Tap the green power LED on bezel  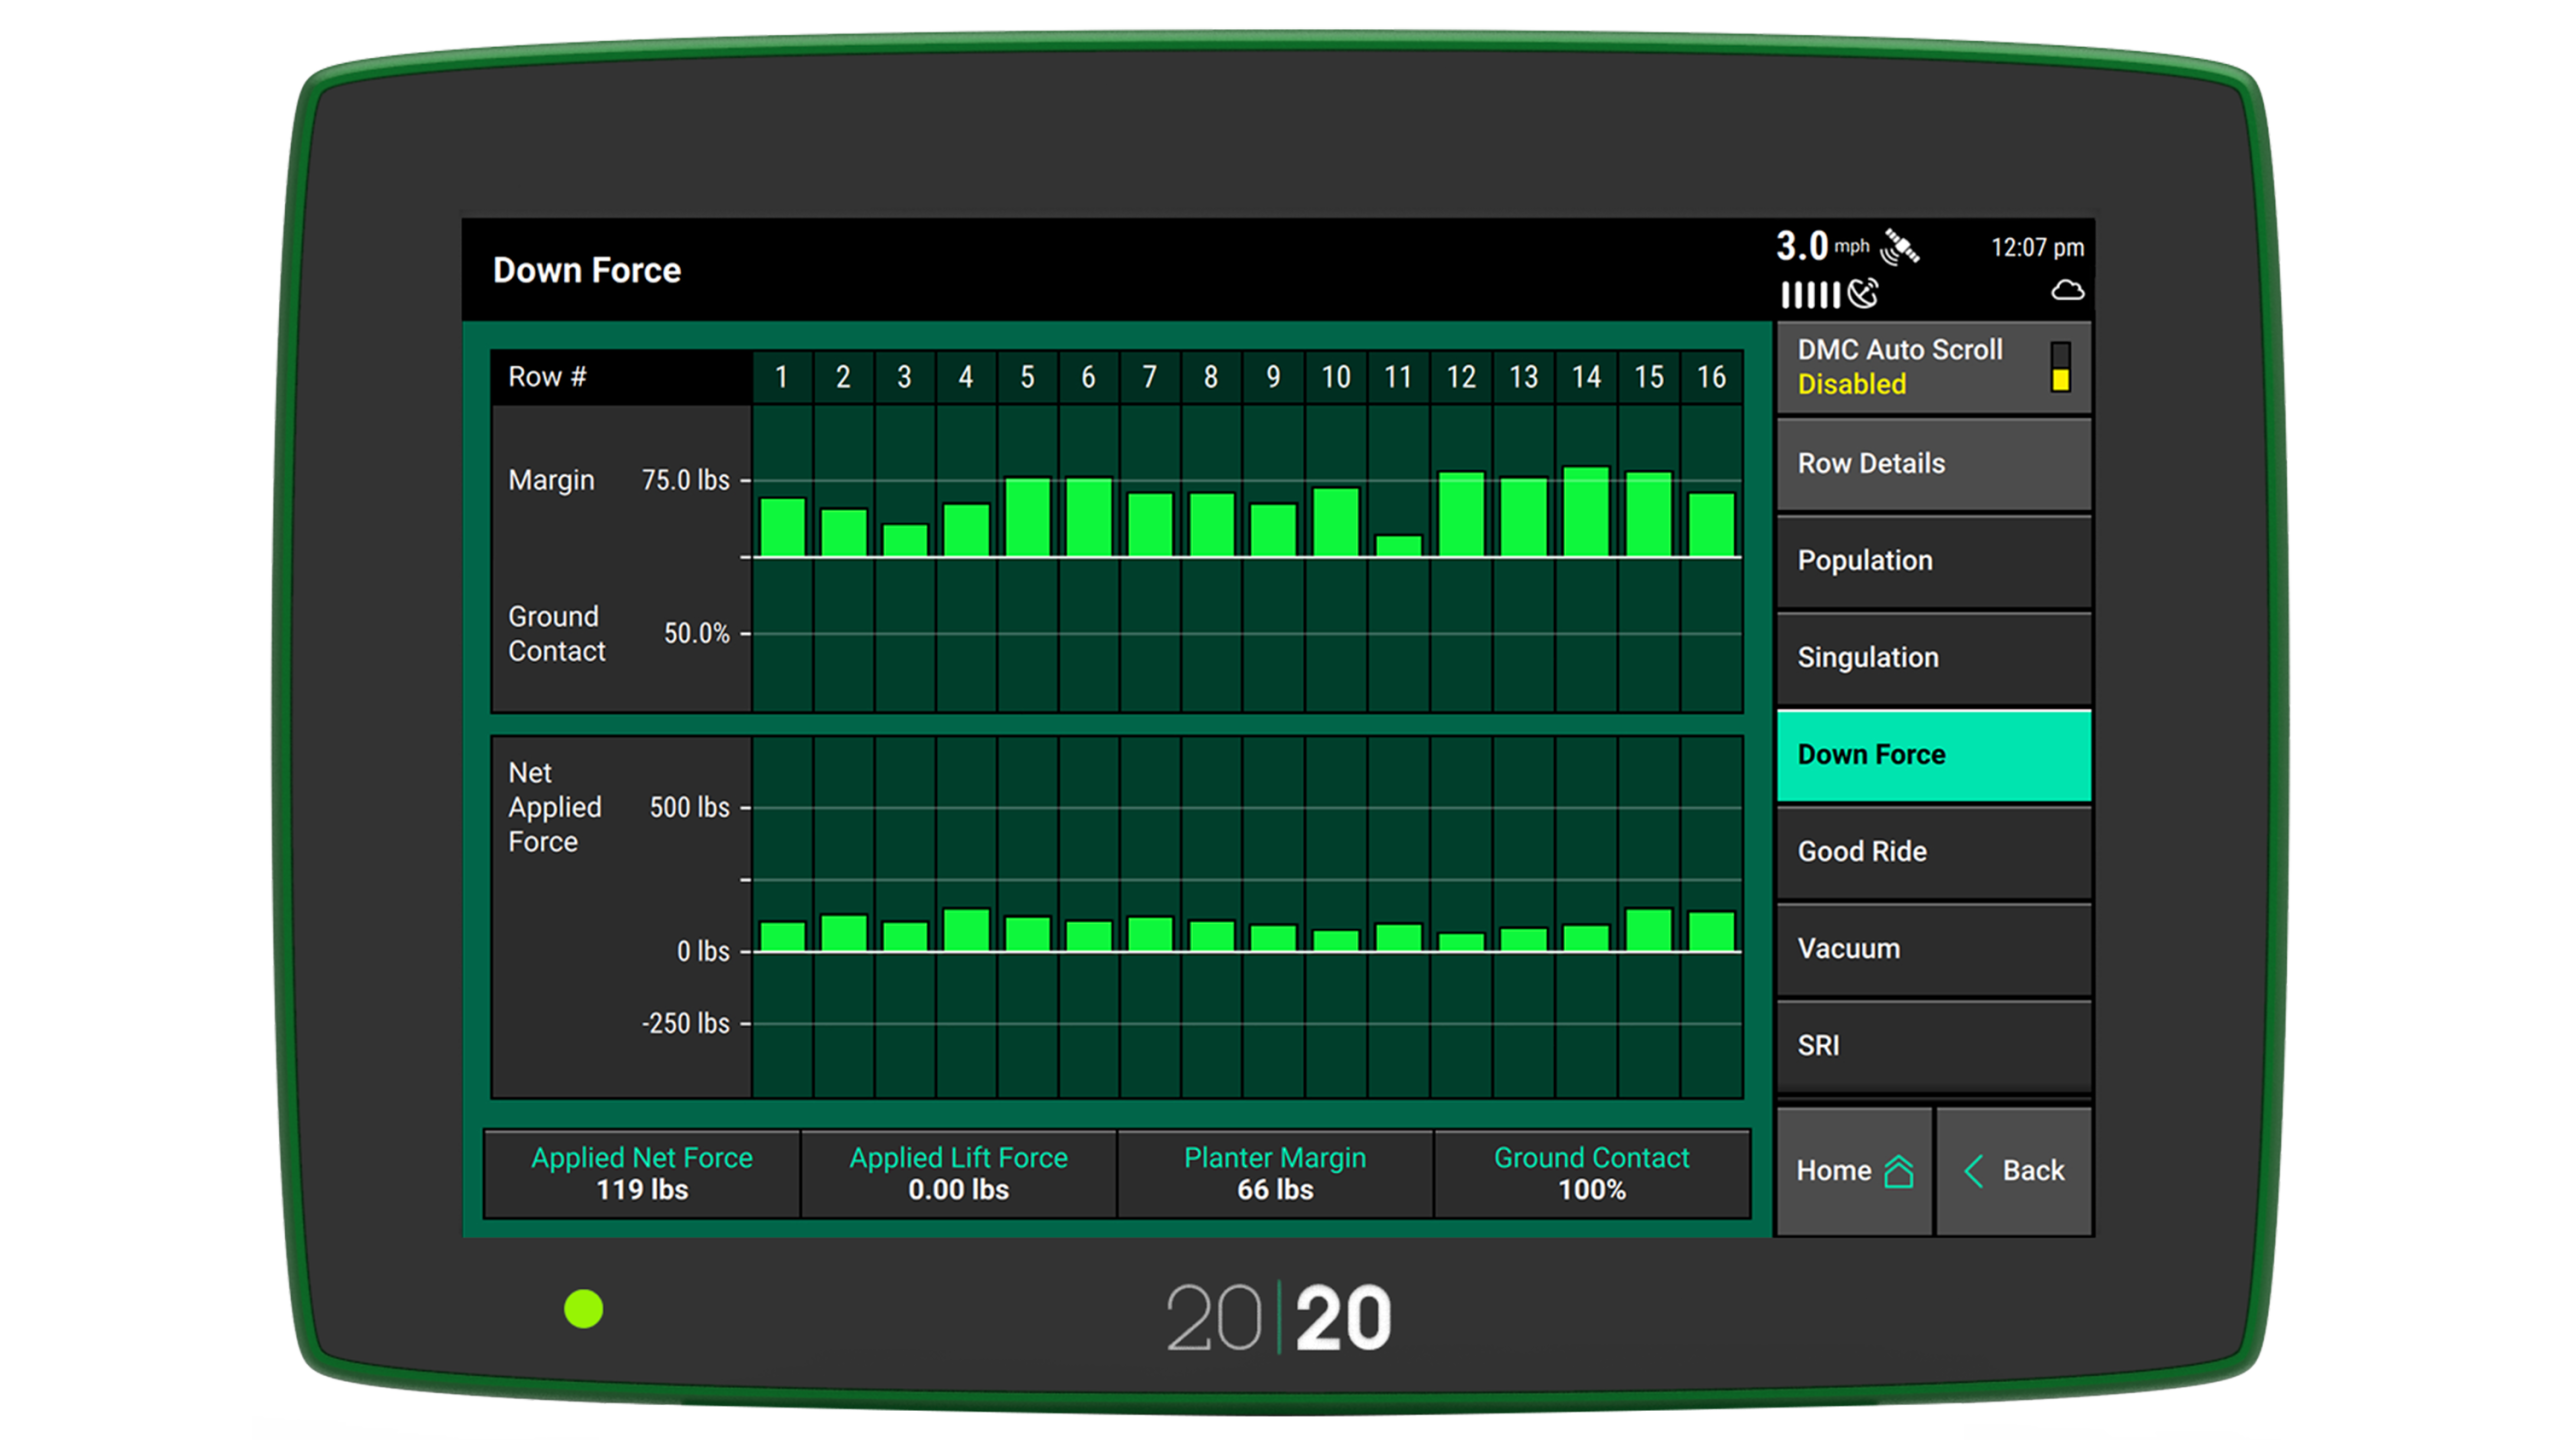[583, 1309]
